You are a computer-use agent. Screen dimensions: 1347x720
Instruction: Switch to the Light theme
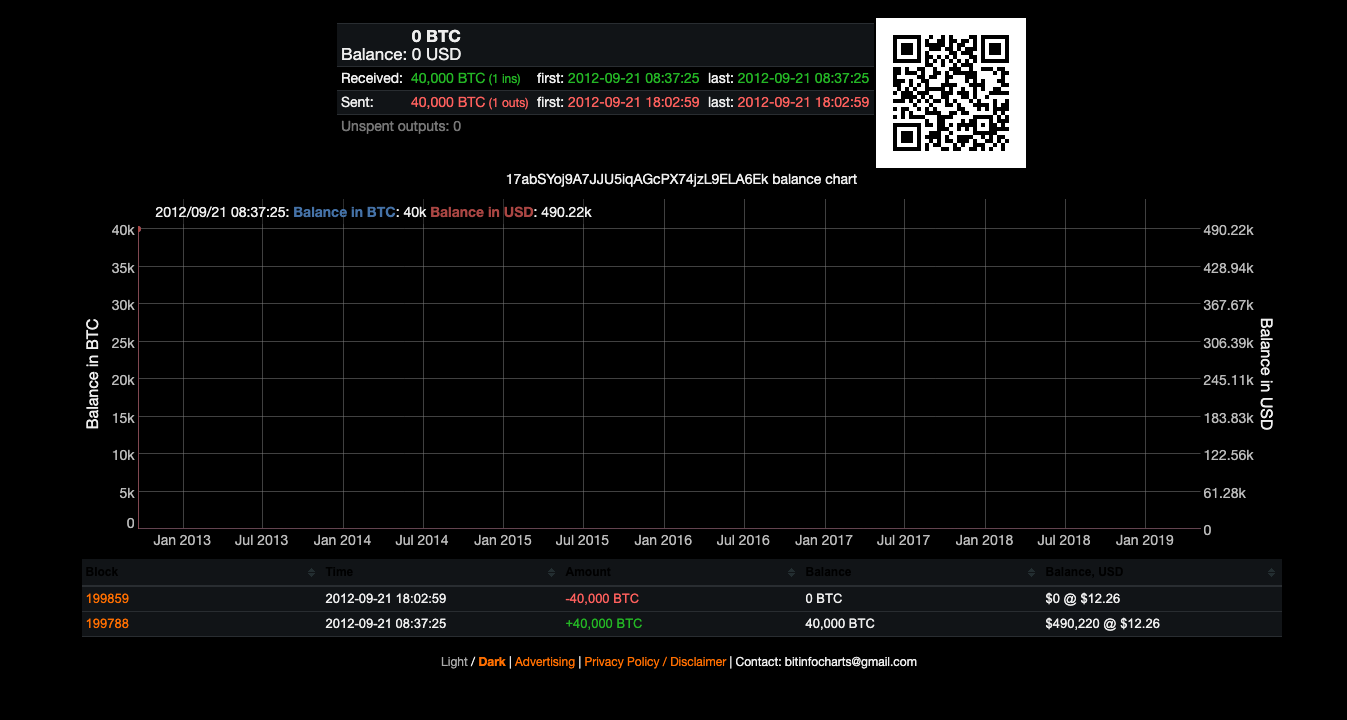click(453, 662)
